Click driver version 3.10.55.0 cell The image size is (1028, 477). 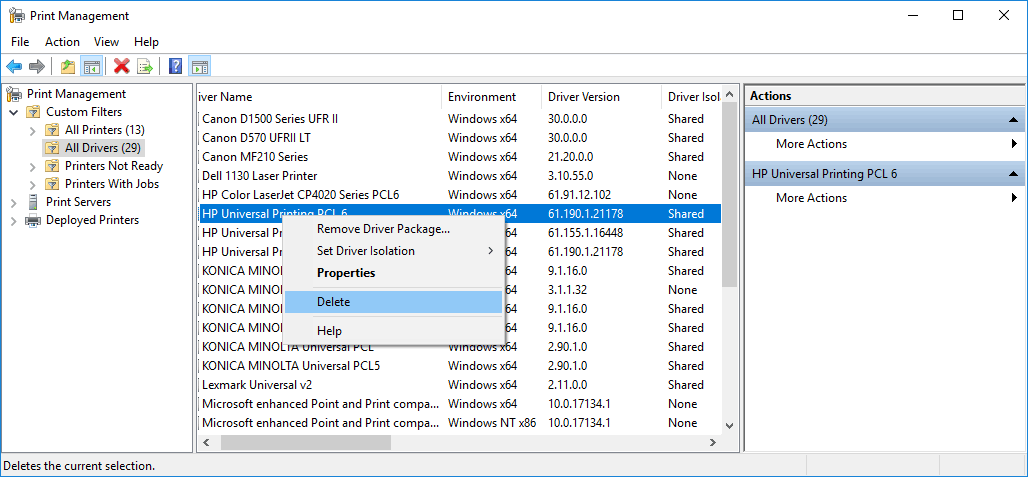pos(570,176)
